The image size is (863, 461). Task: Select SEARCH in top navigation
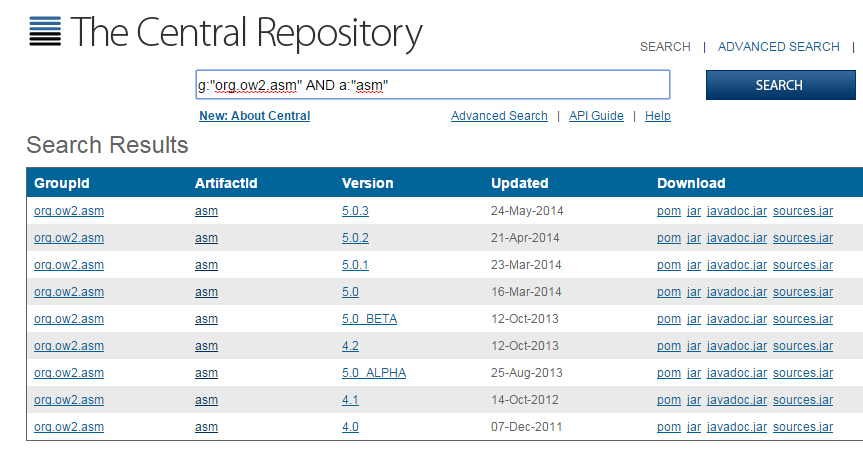(665, 47)
